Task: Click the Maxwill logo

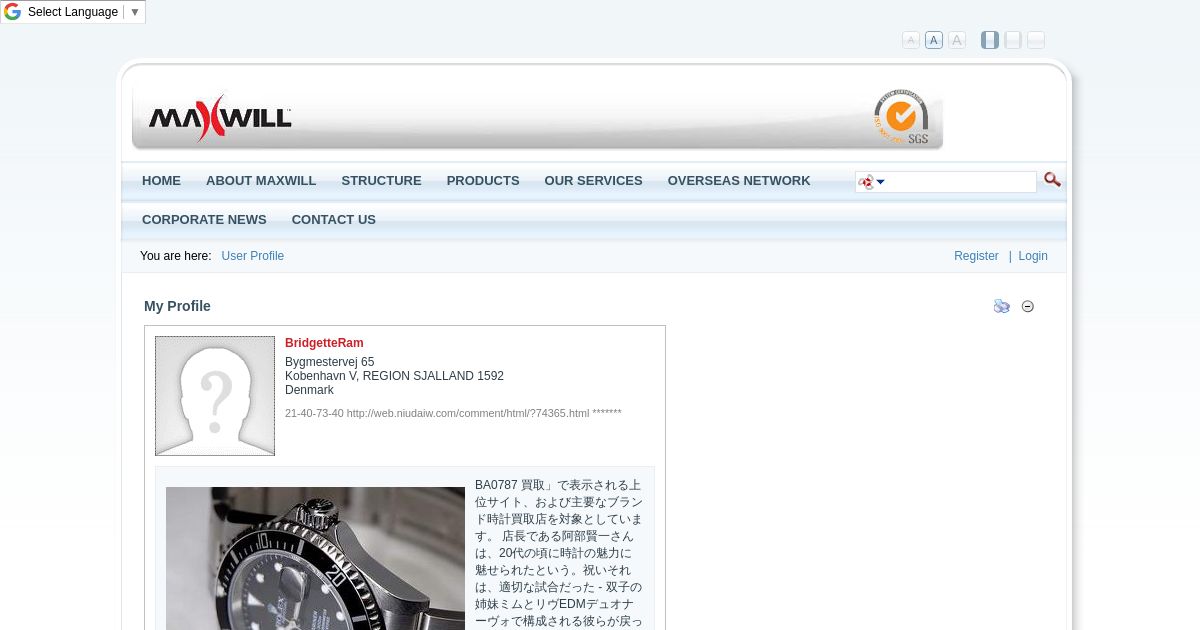Action: pyautogui.click(x=220, y=118)
